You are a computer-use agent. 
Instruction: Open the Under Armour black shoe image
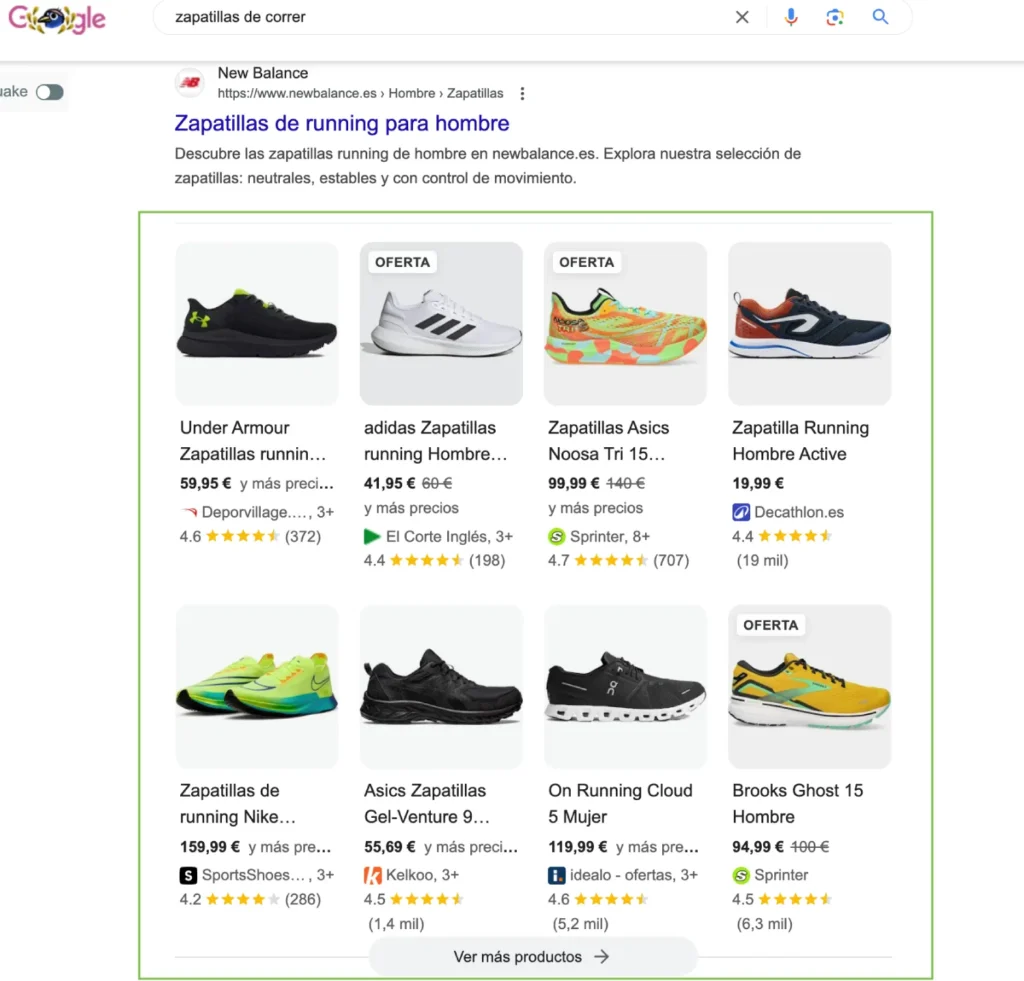[x=257, y=323]
